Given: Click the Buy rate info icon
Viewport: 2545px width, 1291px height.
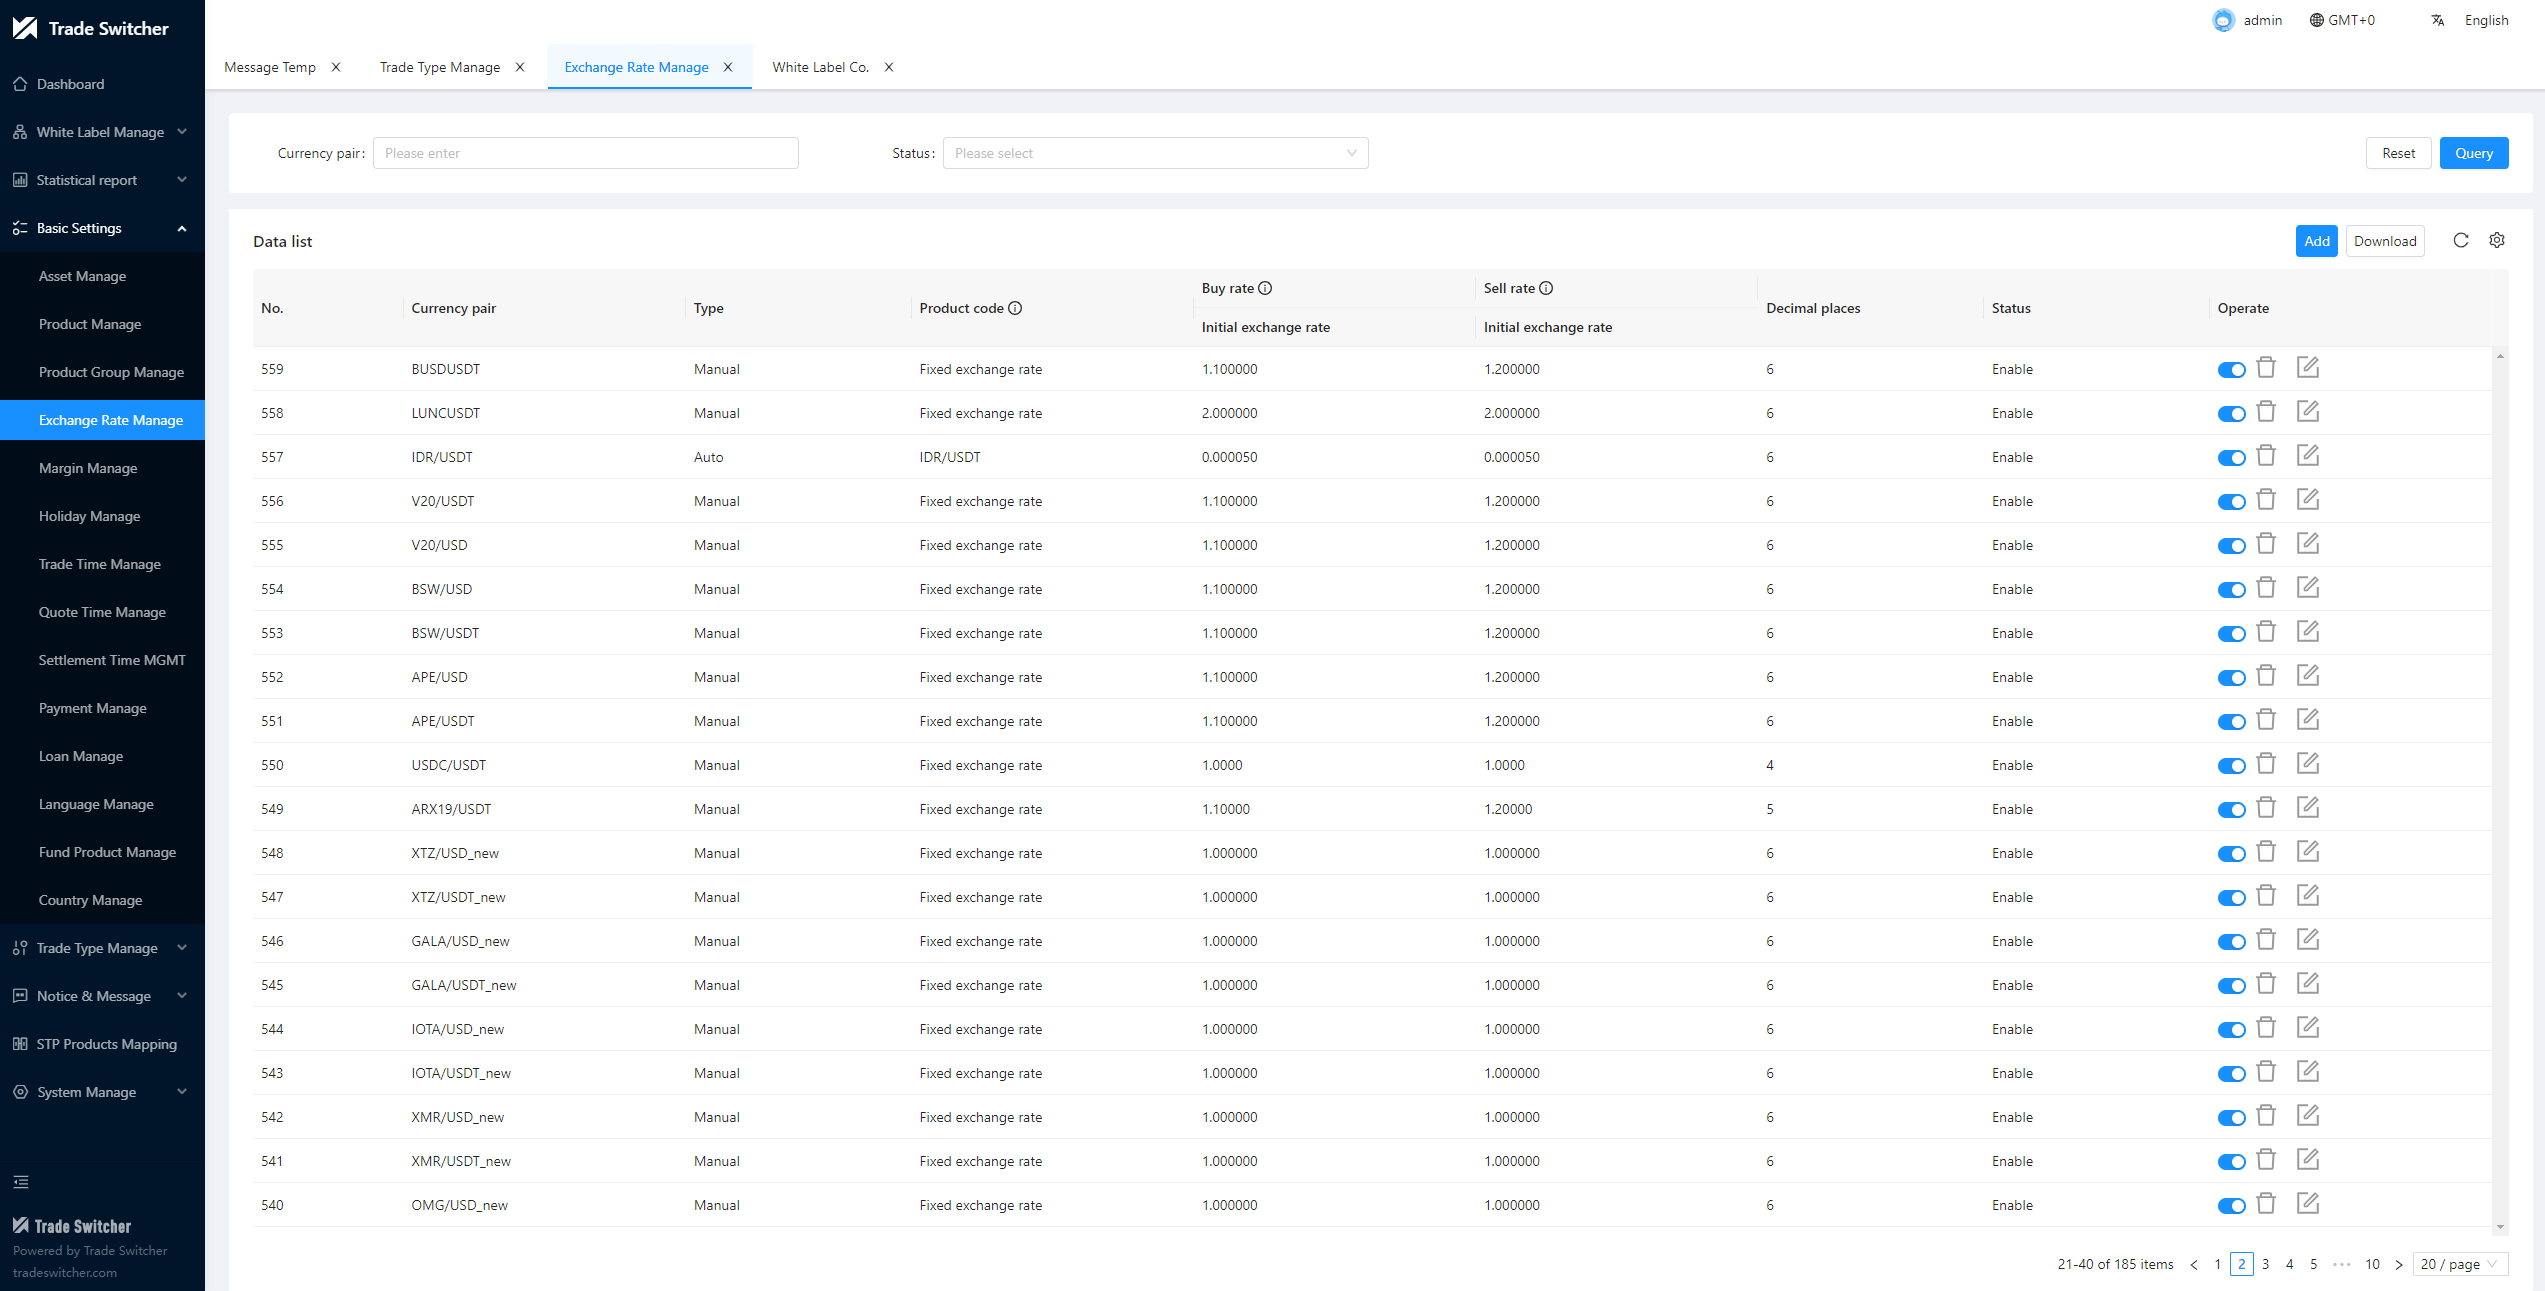Looking at the screenshot, I should tap(1265, 288).
